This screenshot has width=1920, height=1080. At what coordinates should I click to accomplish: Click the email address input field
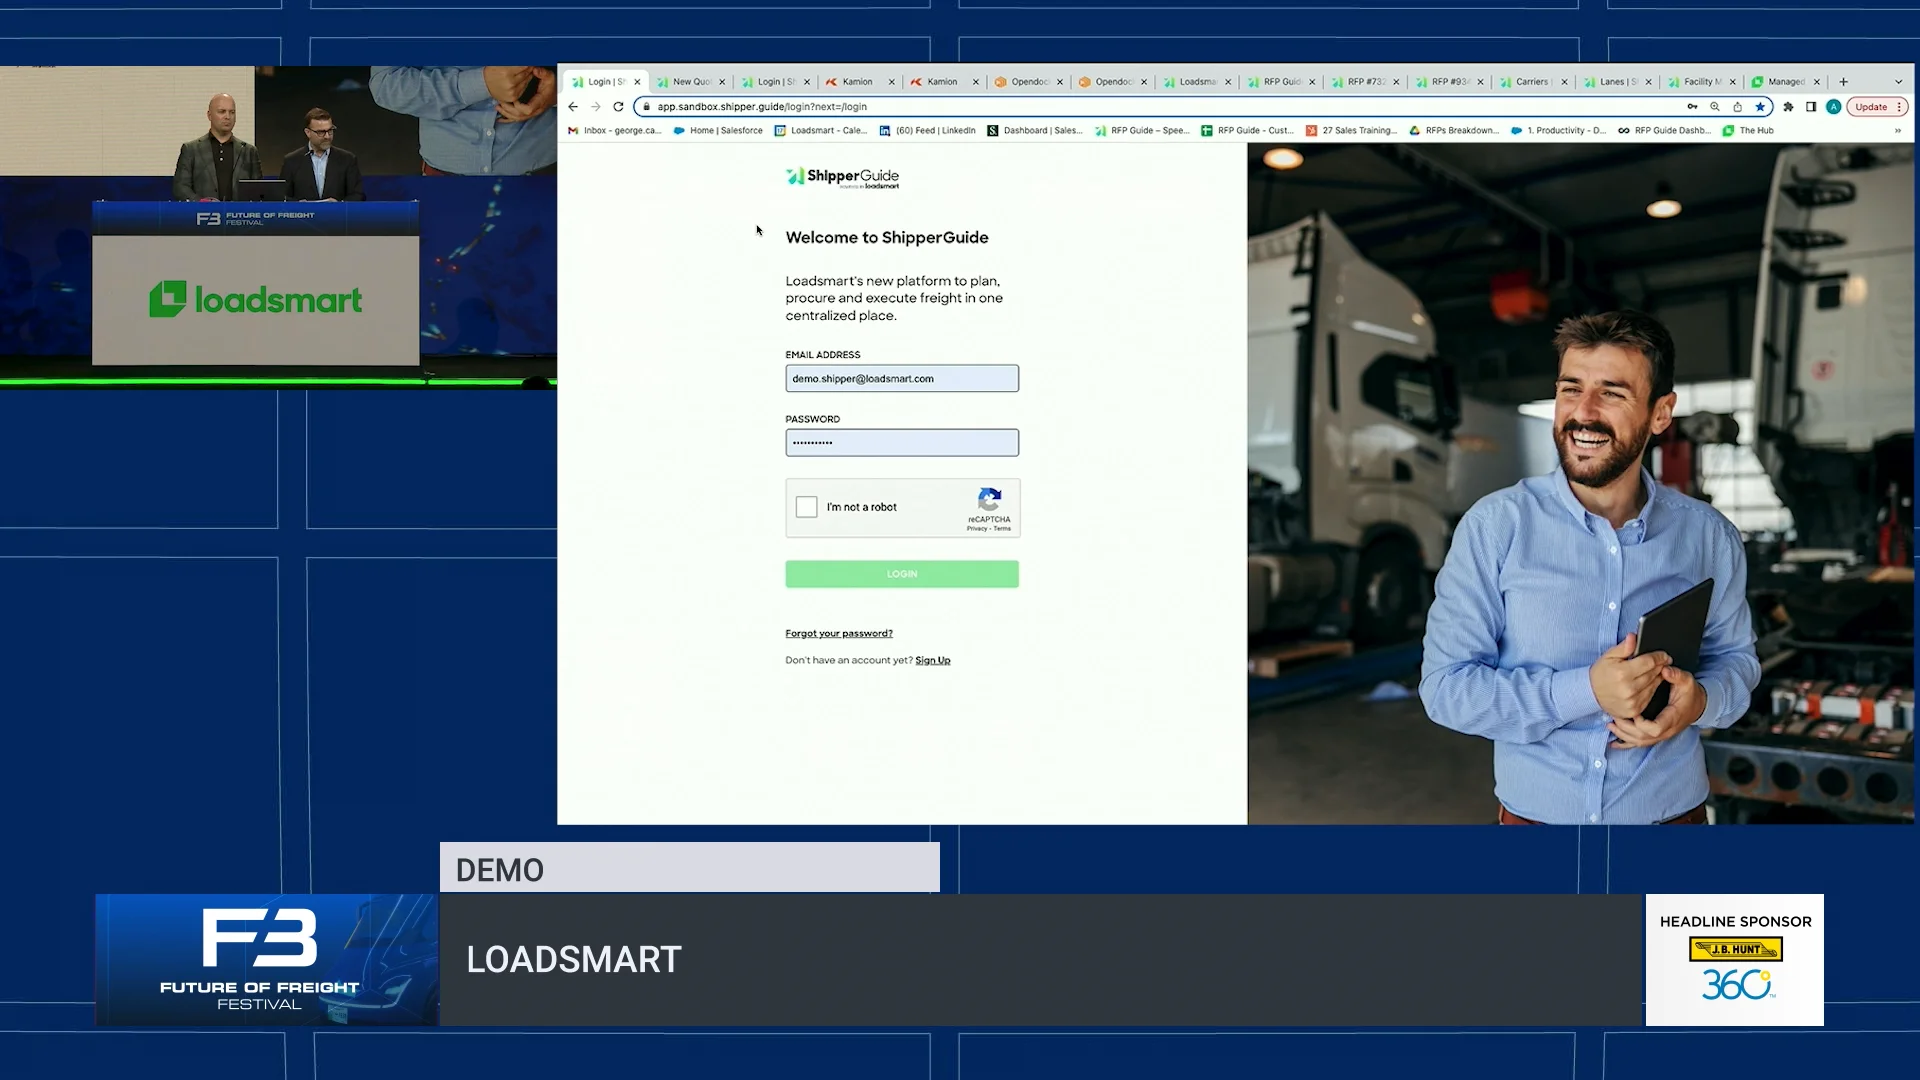[x=901, y=378]
